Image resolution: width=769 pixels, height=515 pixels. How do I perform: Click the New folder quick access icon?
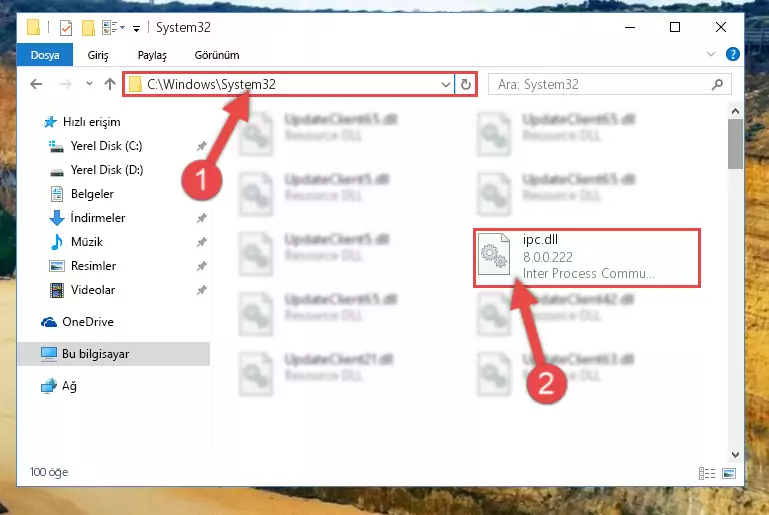88,27
